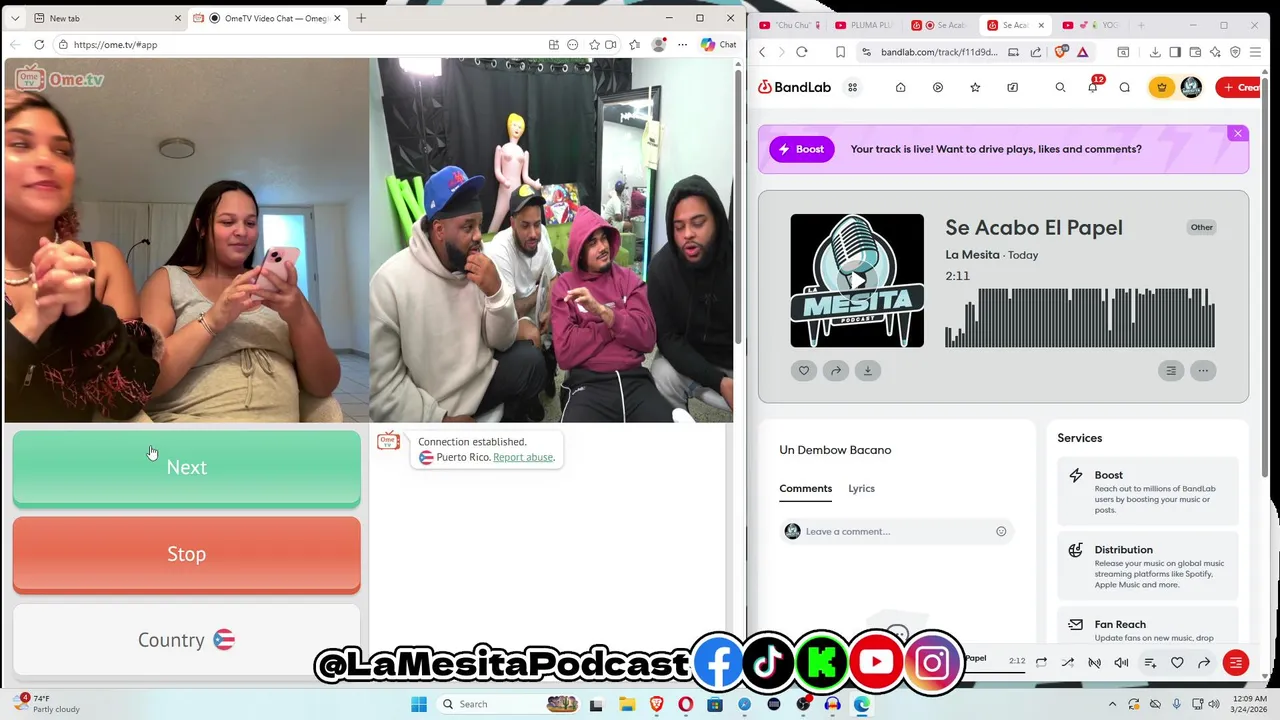
Task: Open the track details list icon
Action: pyautogui.click(x=1171, y=371)
